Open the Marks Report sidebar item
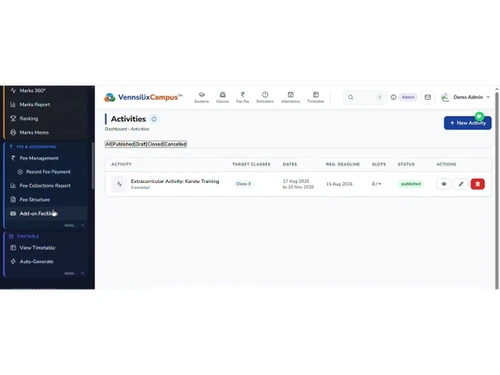500x375 pixels. click(x=35, y=105)
